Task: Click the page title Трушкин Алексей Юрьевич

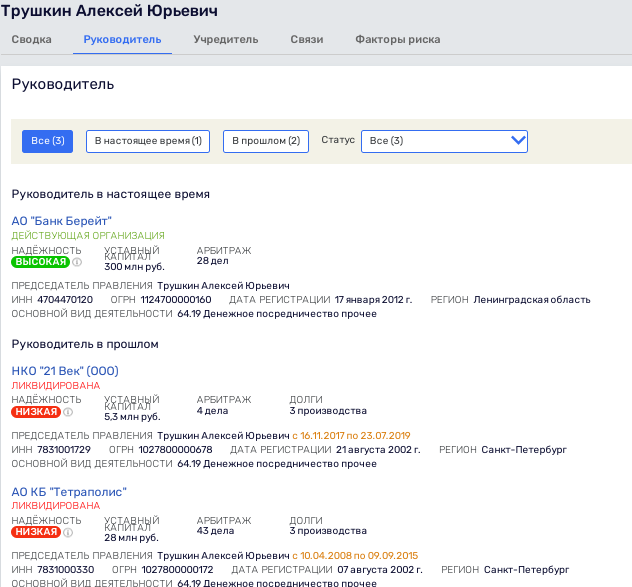Action: coord(109,11)
